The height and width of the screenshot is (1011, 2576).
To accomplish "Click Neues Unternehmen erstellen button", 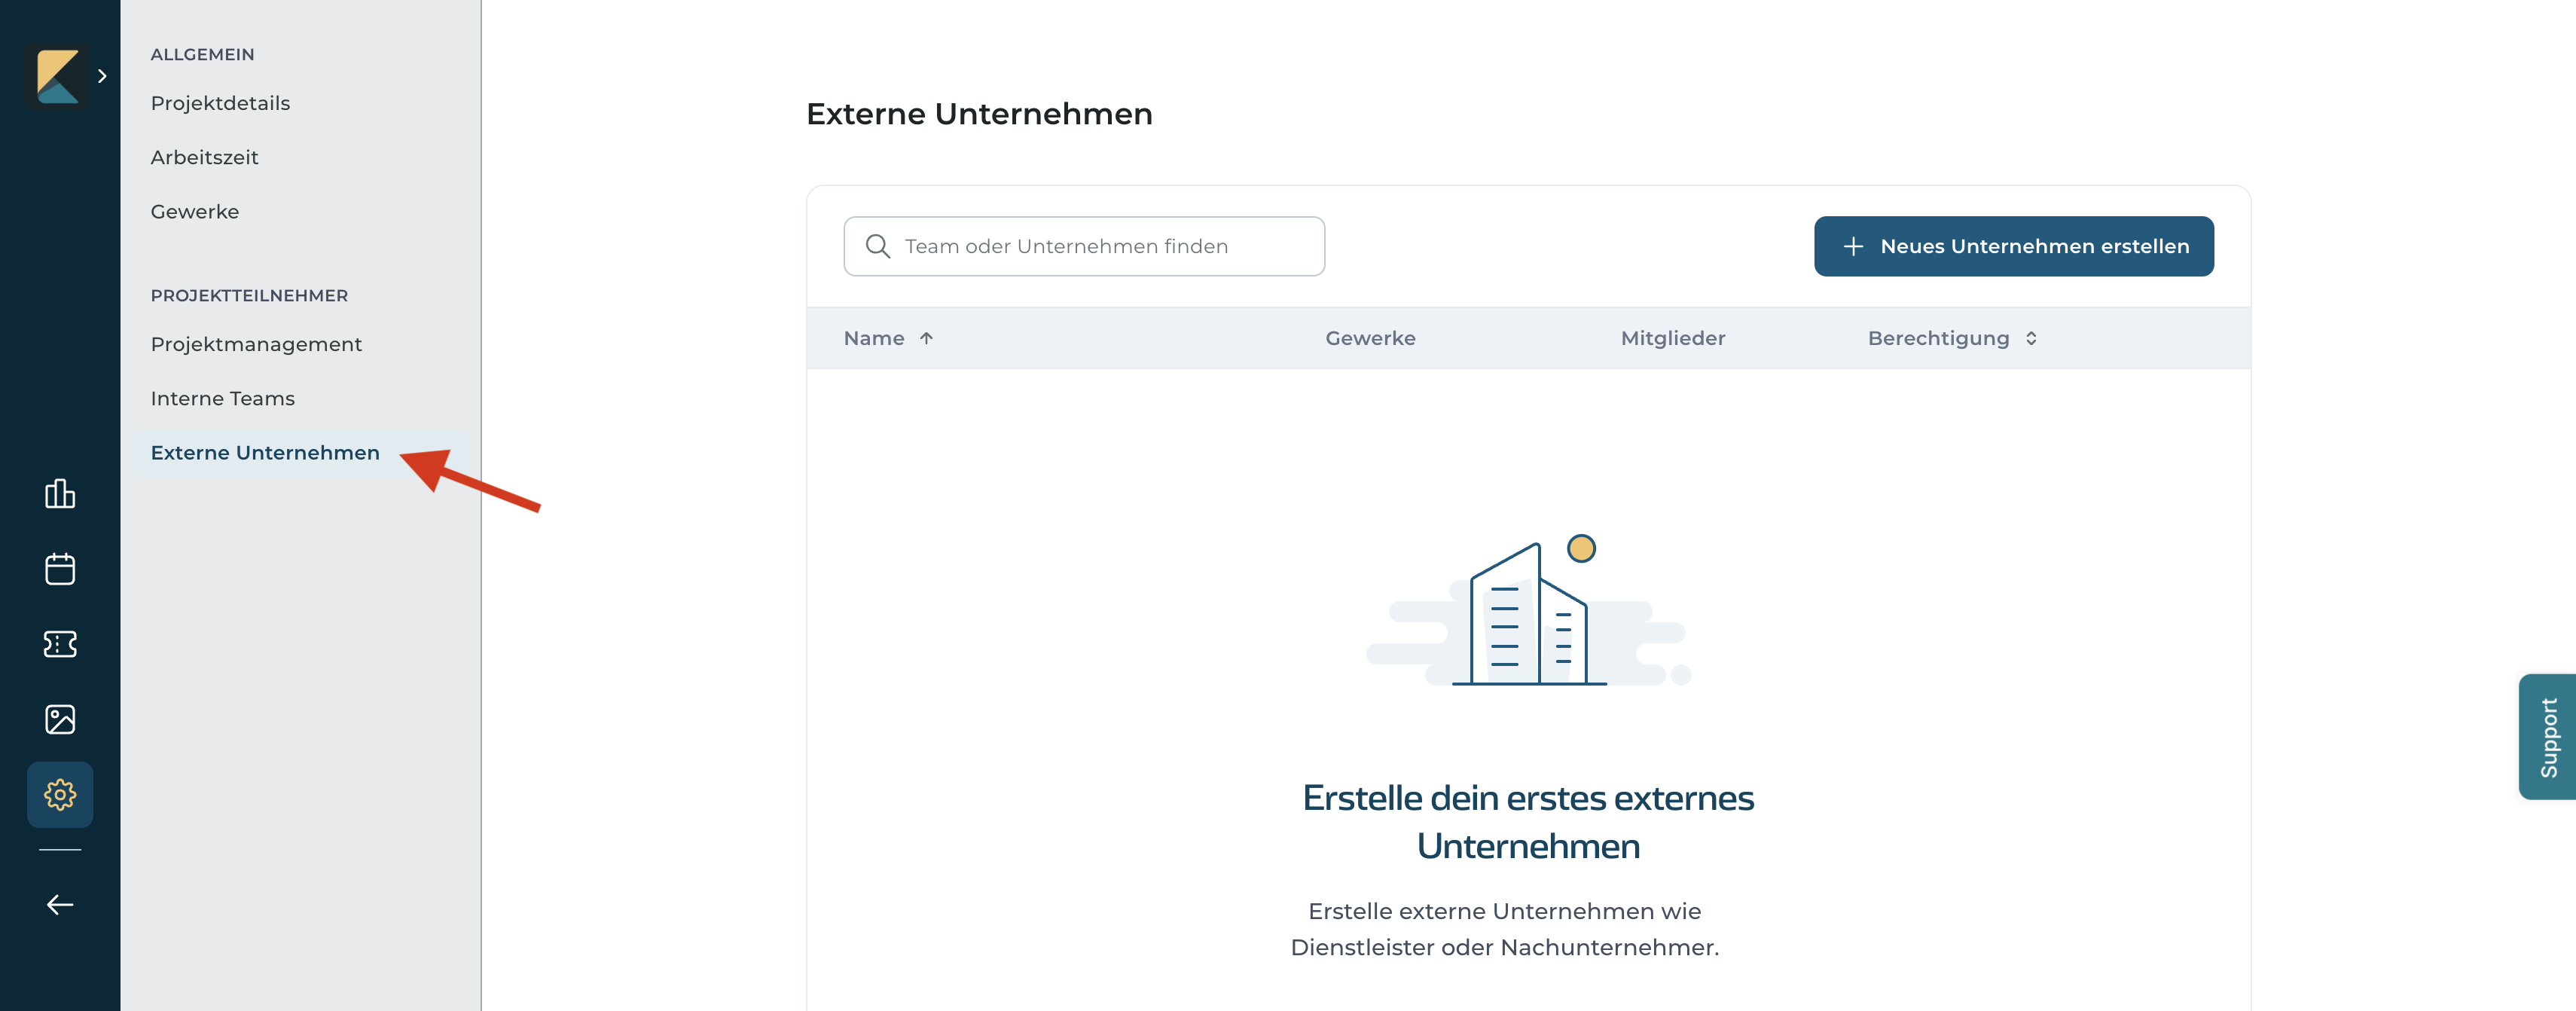I will coord(2013,246).
